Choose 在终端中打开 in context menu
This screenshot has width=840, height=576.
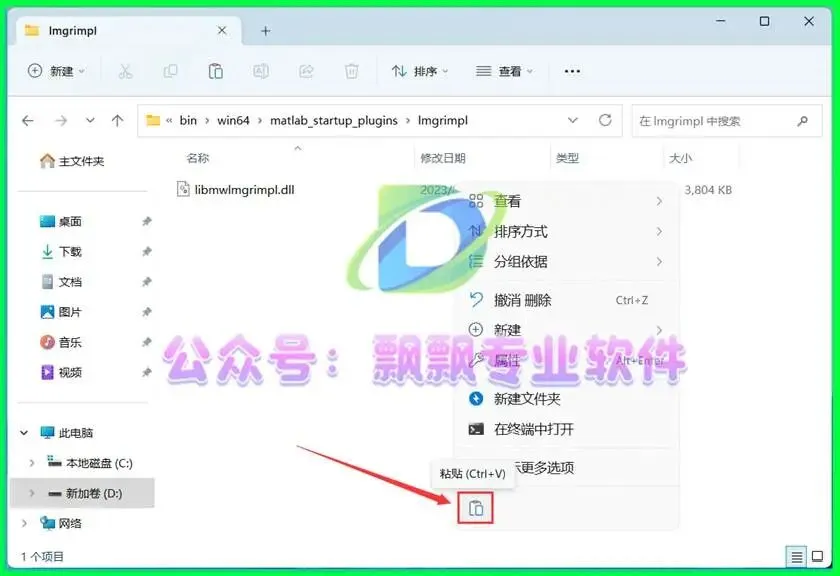[x=566, y=429]
